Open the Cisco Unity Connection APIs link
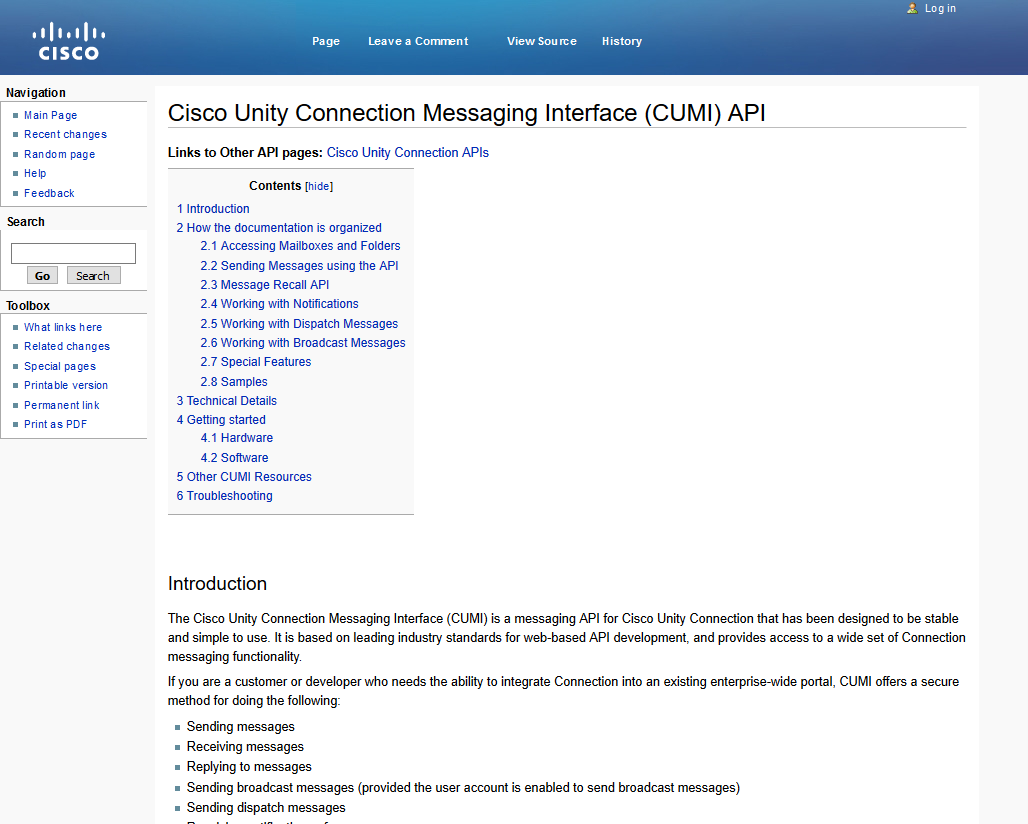 coord(408,153)
